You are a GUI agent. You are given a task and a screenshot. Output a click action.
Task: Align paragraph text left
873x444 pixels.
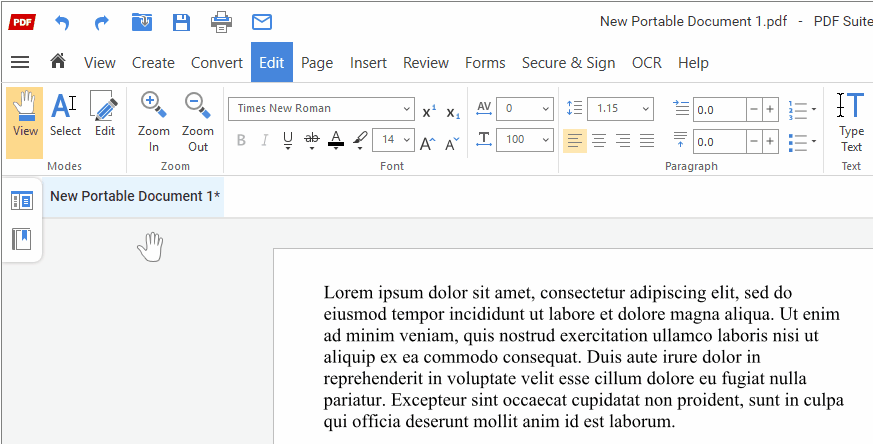[575, 140]
